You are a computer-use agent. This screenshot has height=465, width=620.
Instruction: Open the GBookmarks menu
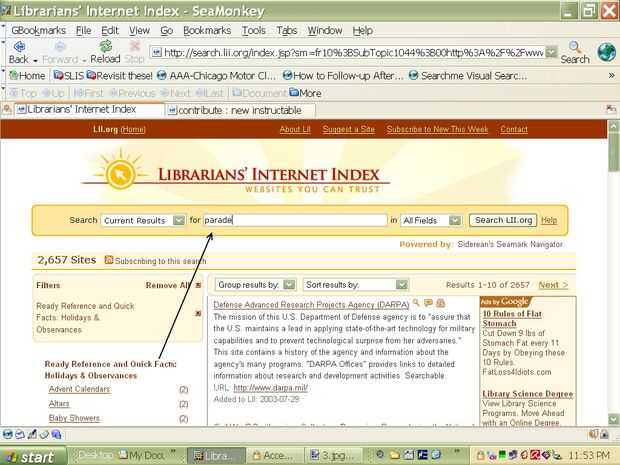pos(38,30)
